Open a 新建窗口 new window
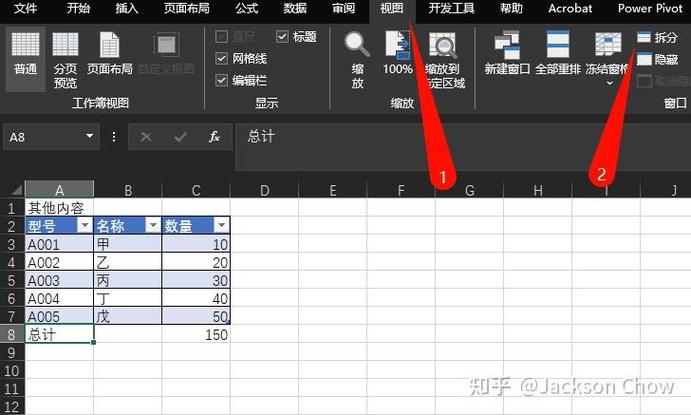The width and height of the screenshot is (691, 415). pos(507,53)
